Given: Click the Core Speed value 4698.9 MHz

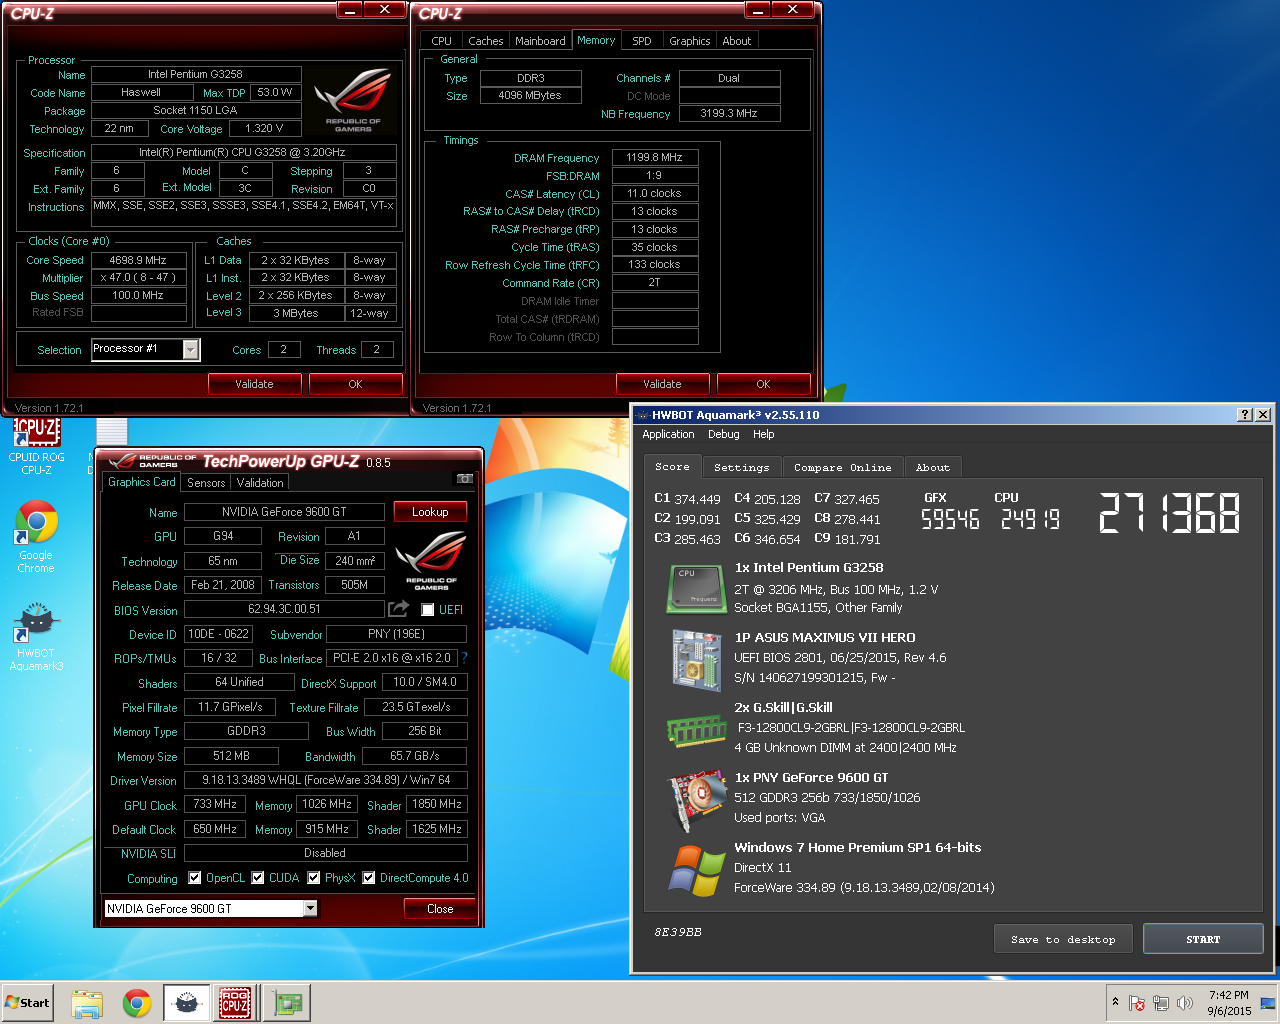Looking at the screenshot, I should [x=138, y=260].
